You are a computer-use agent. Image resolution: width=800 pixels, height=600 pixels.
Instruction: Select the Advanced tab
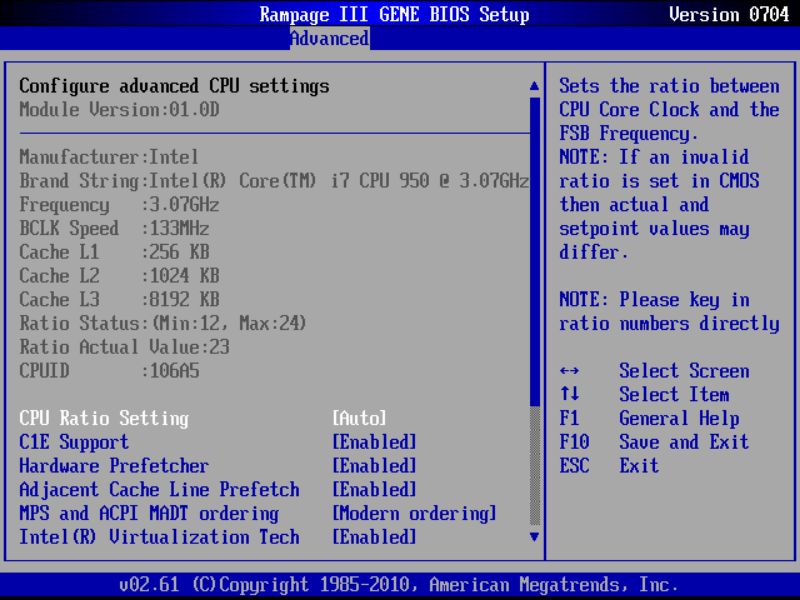[330, 38]
